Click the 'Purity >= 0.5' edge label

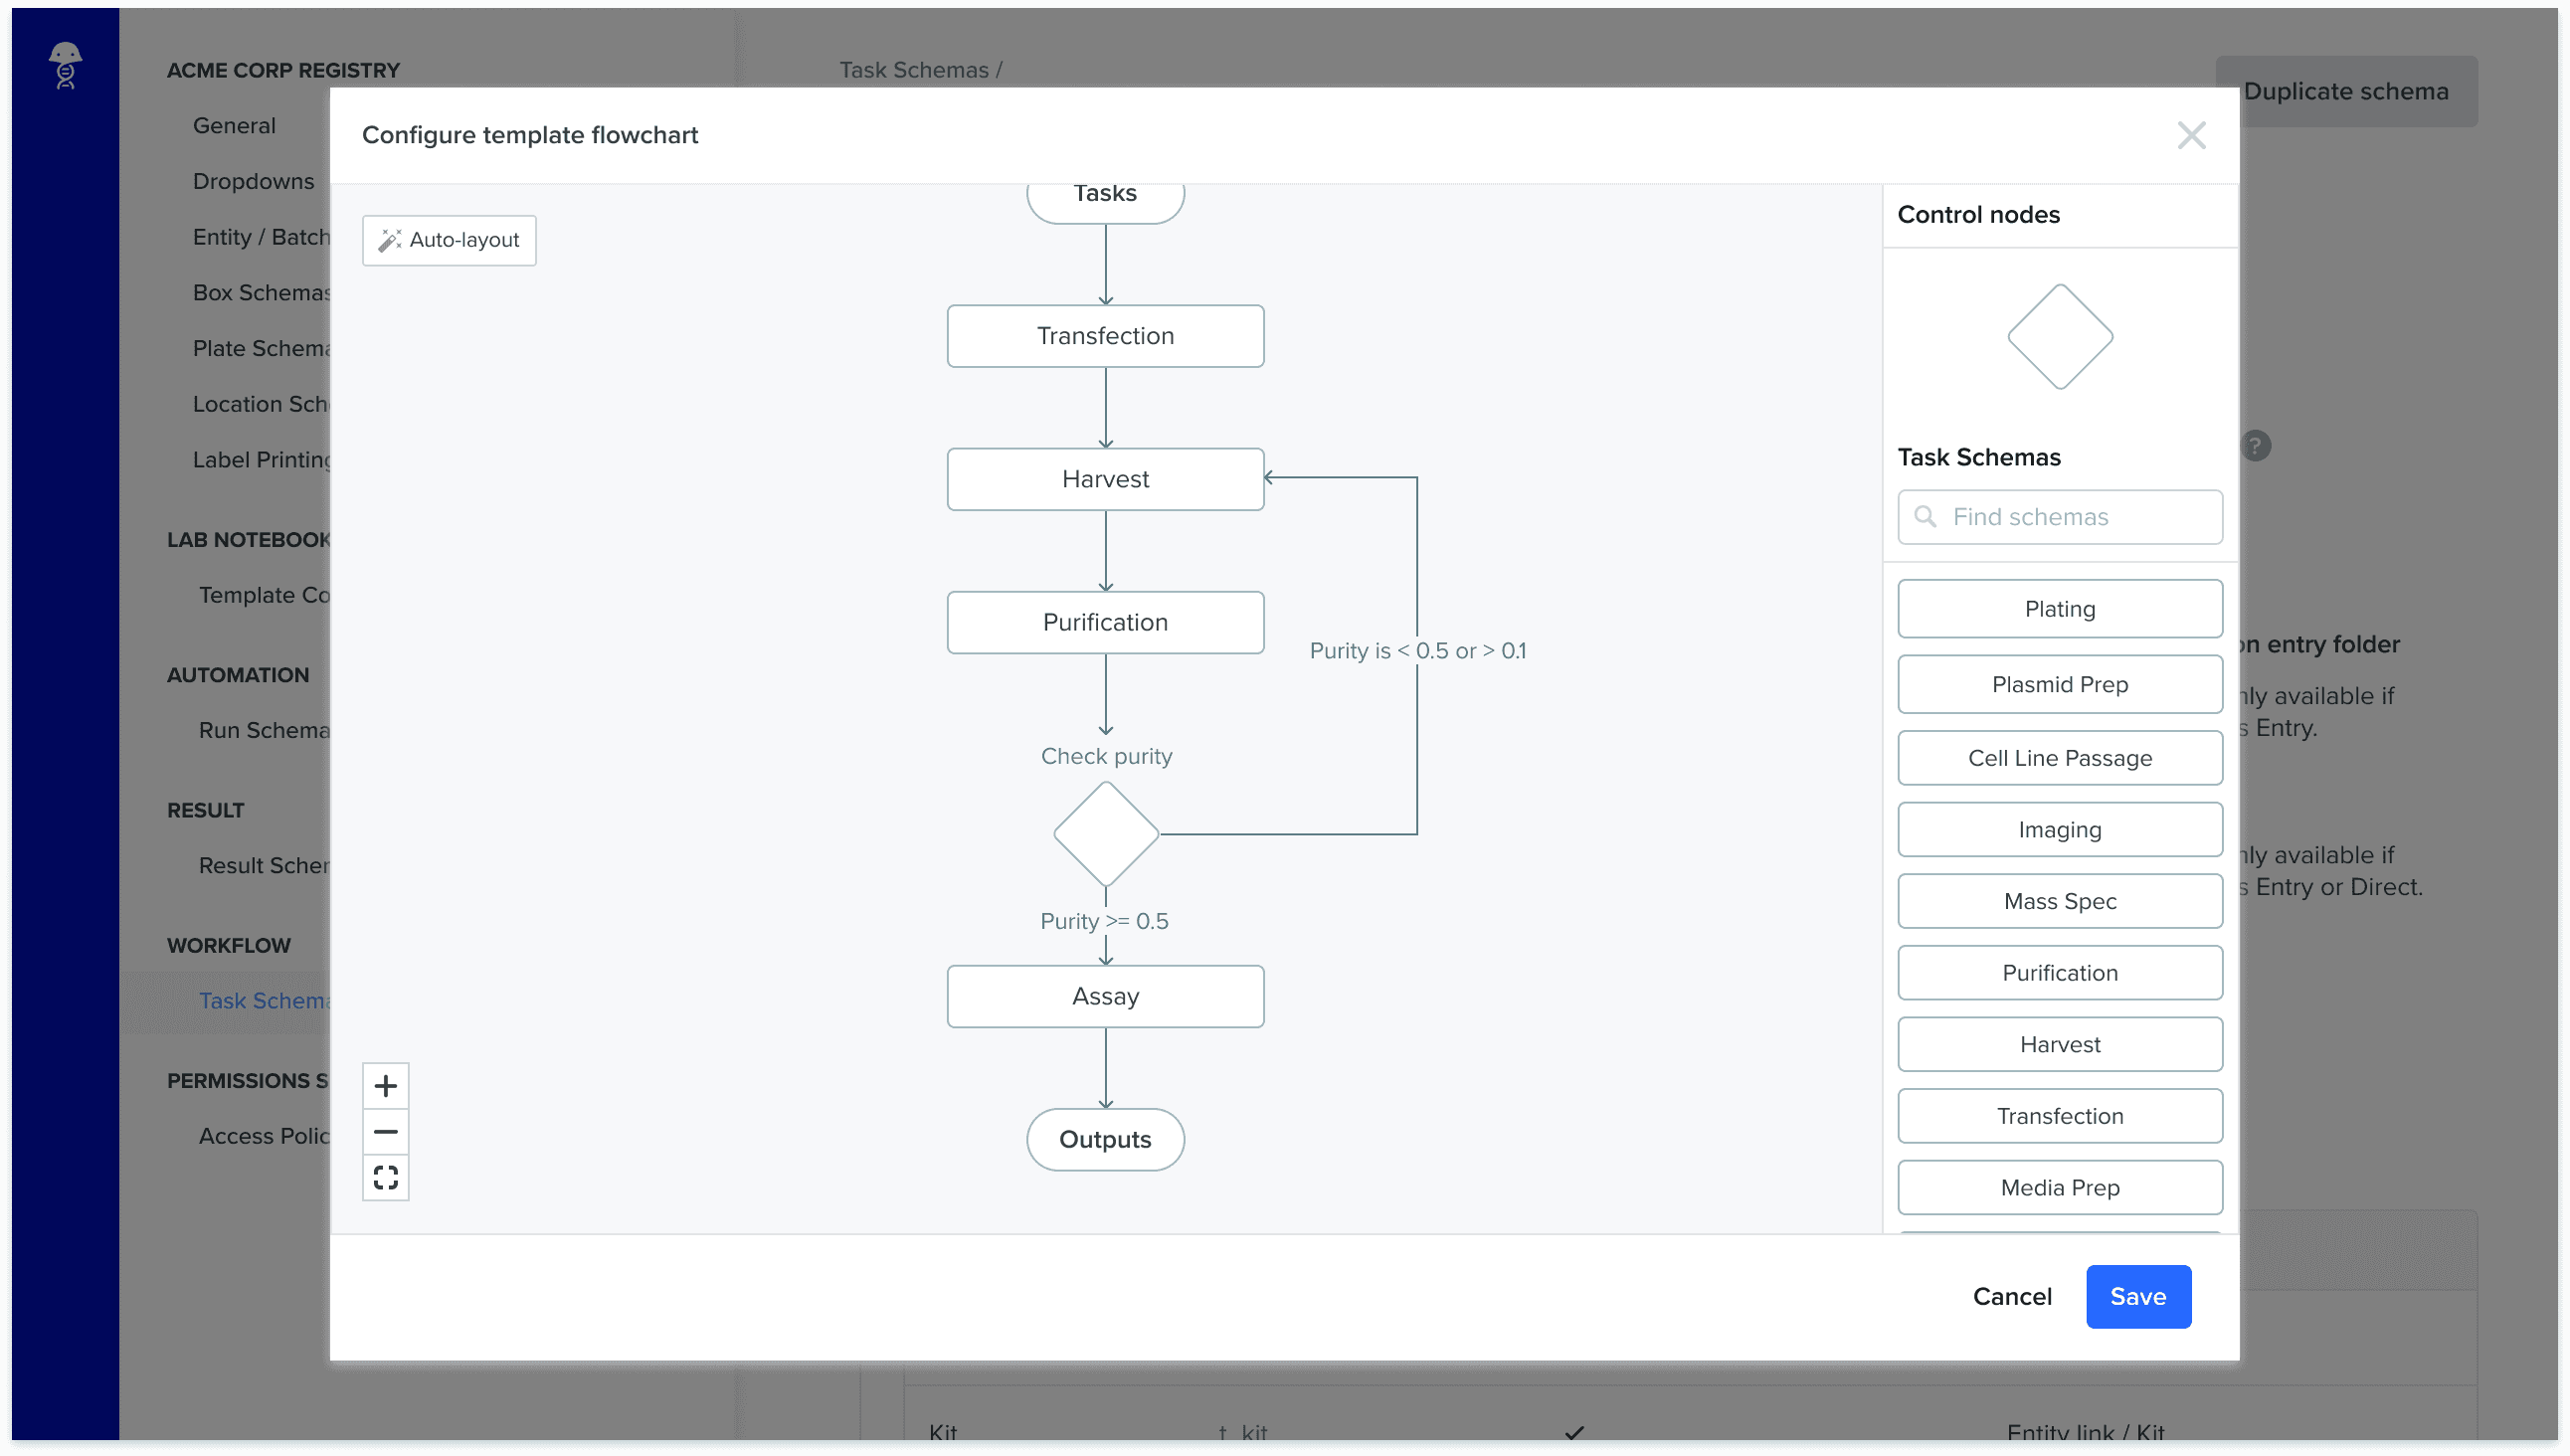[1104, 921]
